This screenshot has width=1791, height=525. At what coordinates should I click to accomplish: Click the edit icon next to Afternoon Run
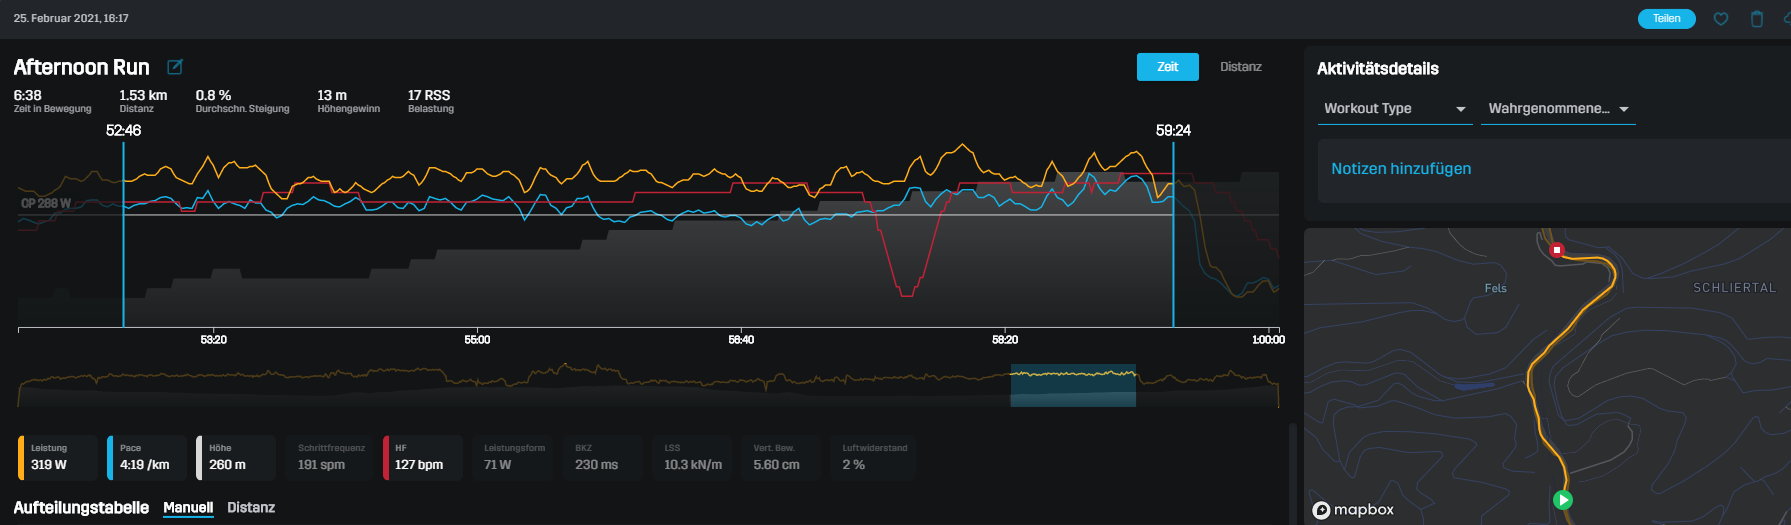click(175, 67)
